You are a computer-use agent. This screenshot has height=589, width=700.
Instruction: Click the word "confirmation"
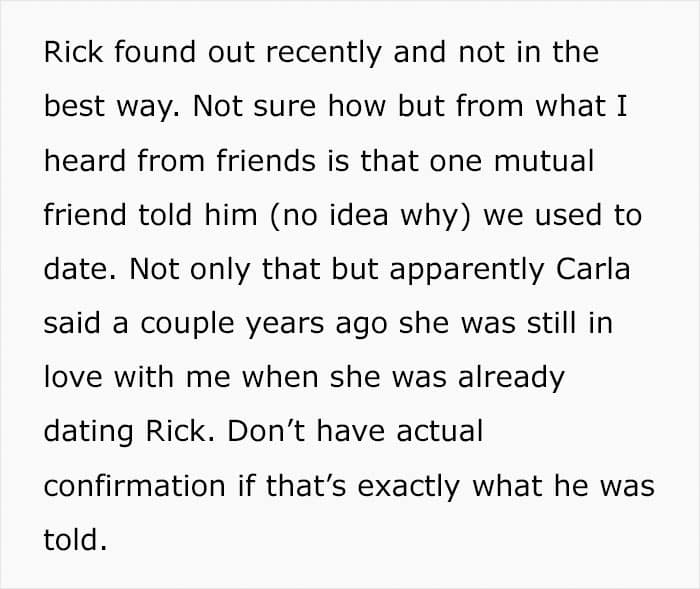pyautogui.click(x=134, y=485)
